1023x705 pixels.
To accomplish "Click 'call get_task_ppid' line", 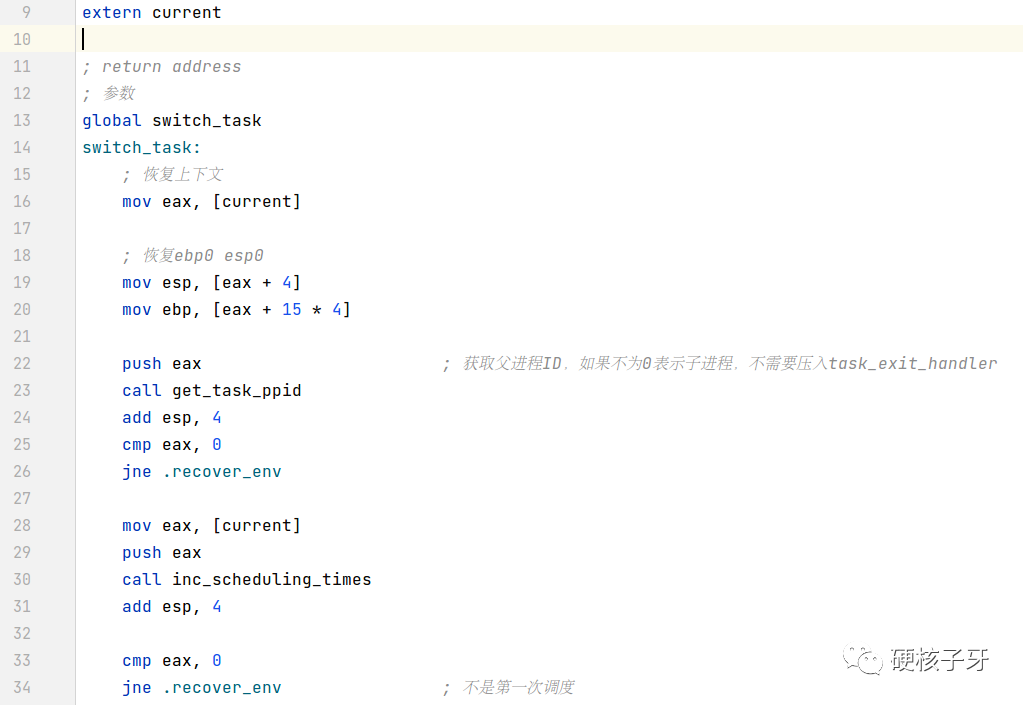I will [211, 391].
